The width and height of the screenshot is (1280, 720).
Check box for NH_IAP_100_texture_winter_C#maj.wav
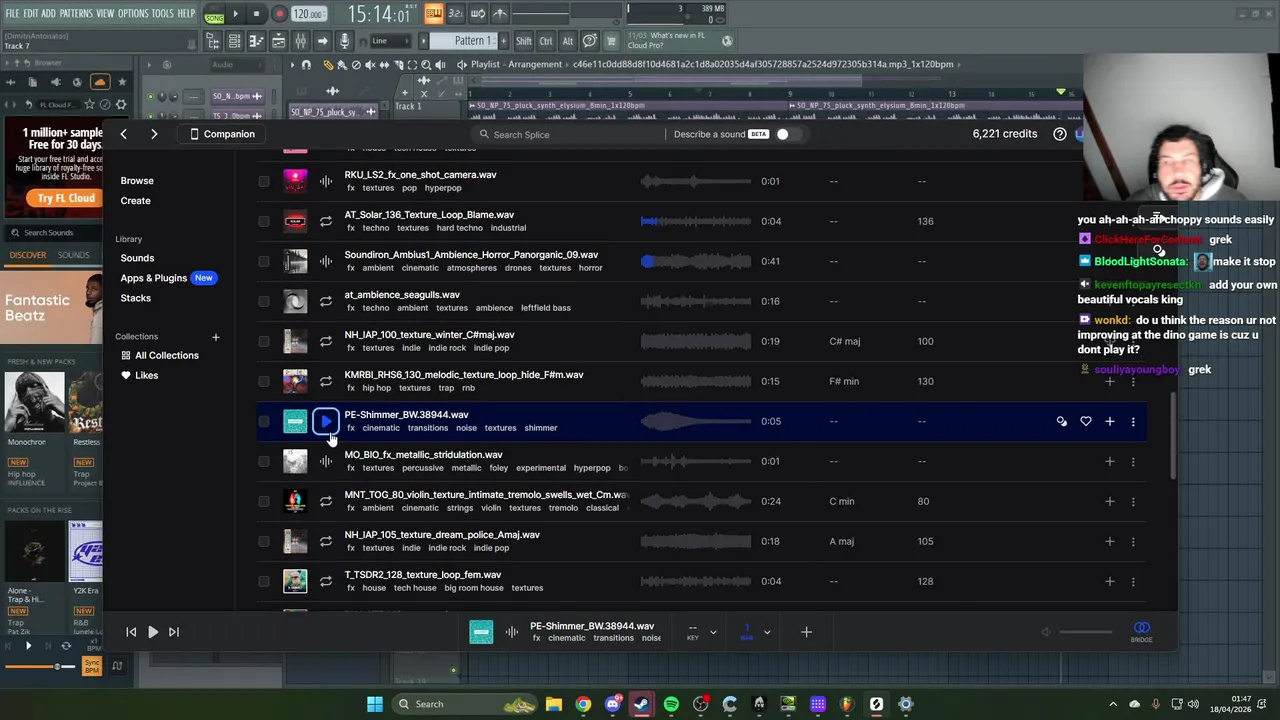click(264, 341)
